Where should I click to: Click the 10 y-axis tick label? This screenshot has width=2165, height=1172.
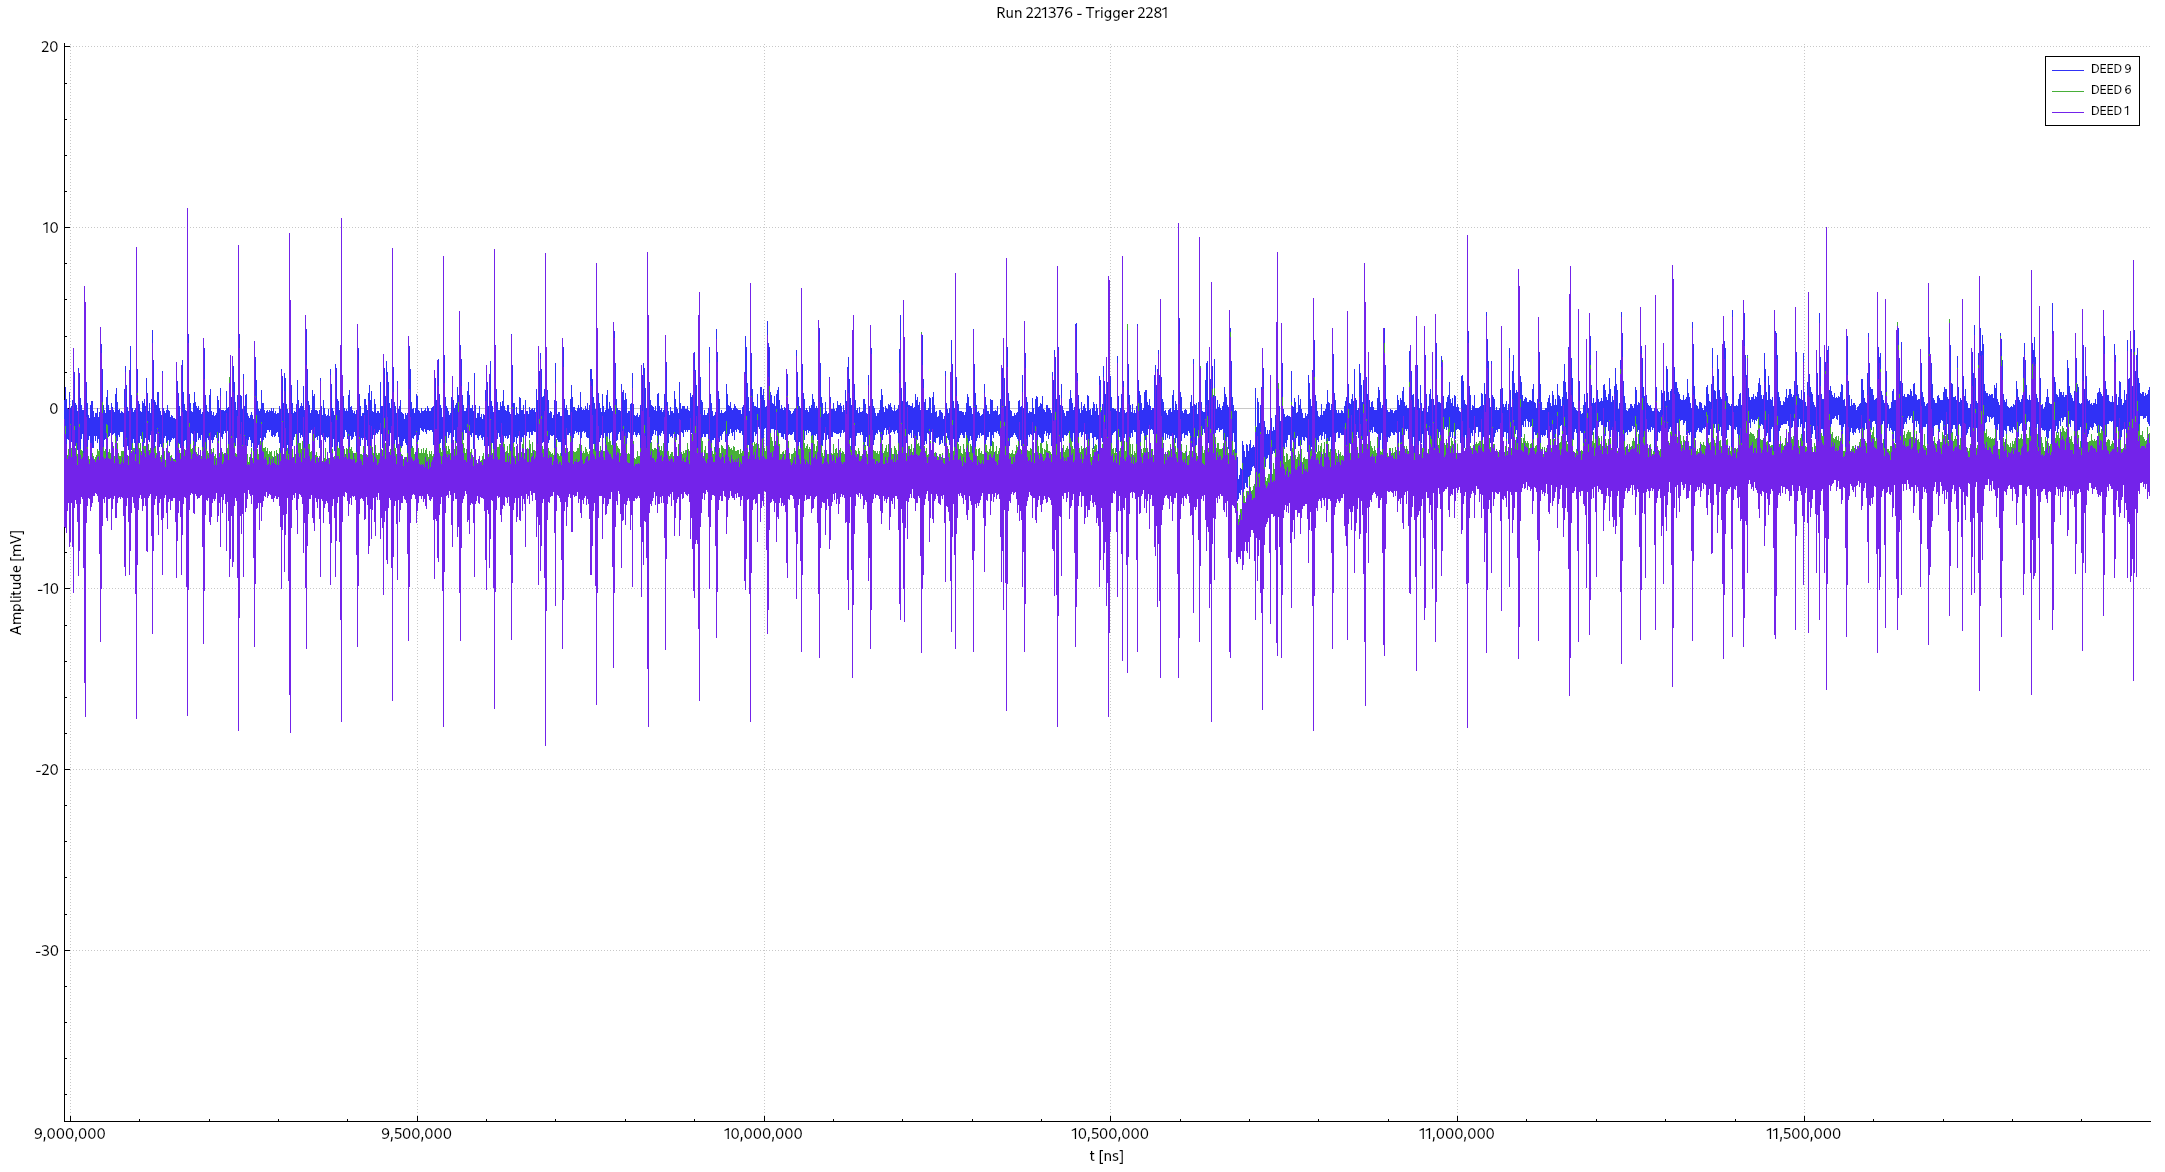[x=50, y=228]
